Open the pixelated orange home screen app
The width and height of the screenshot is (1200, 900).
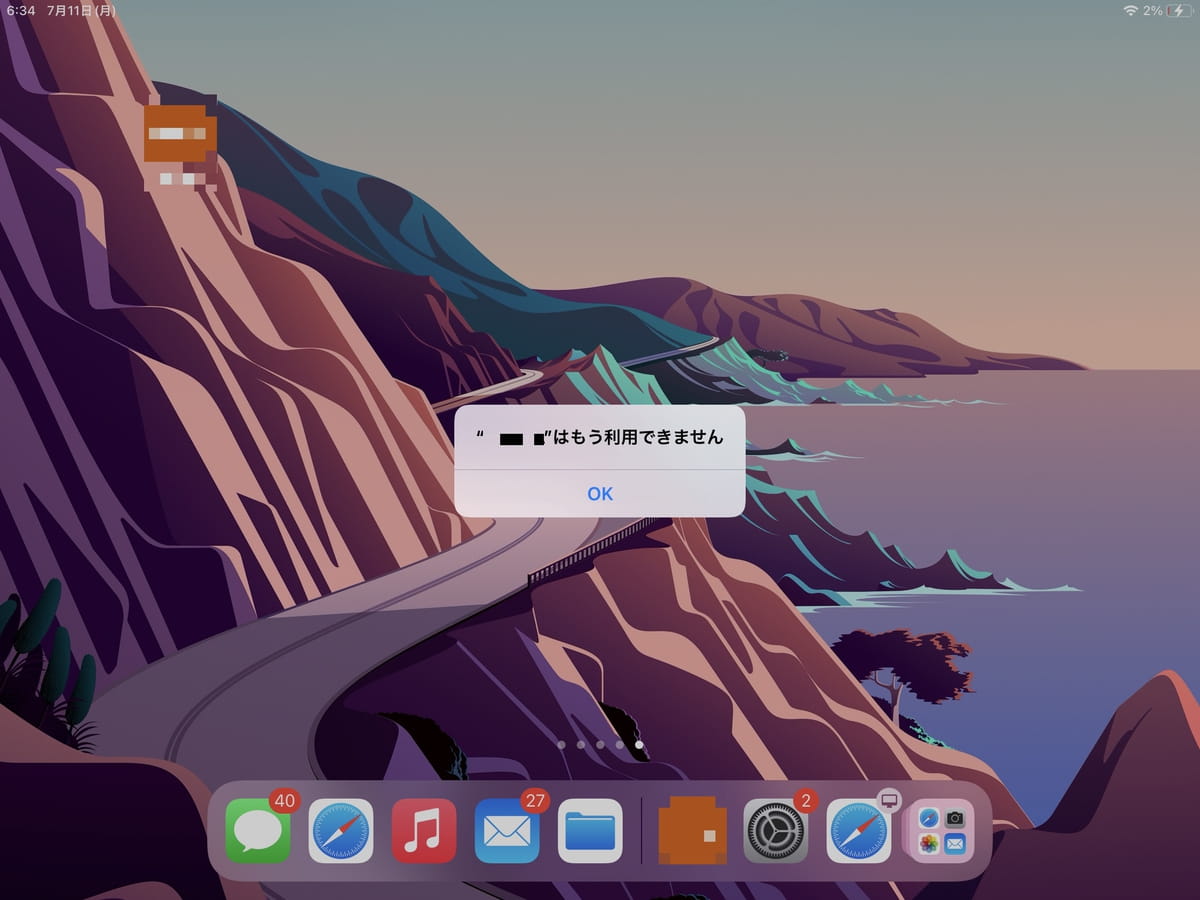click(x=180, y=132)
